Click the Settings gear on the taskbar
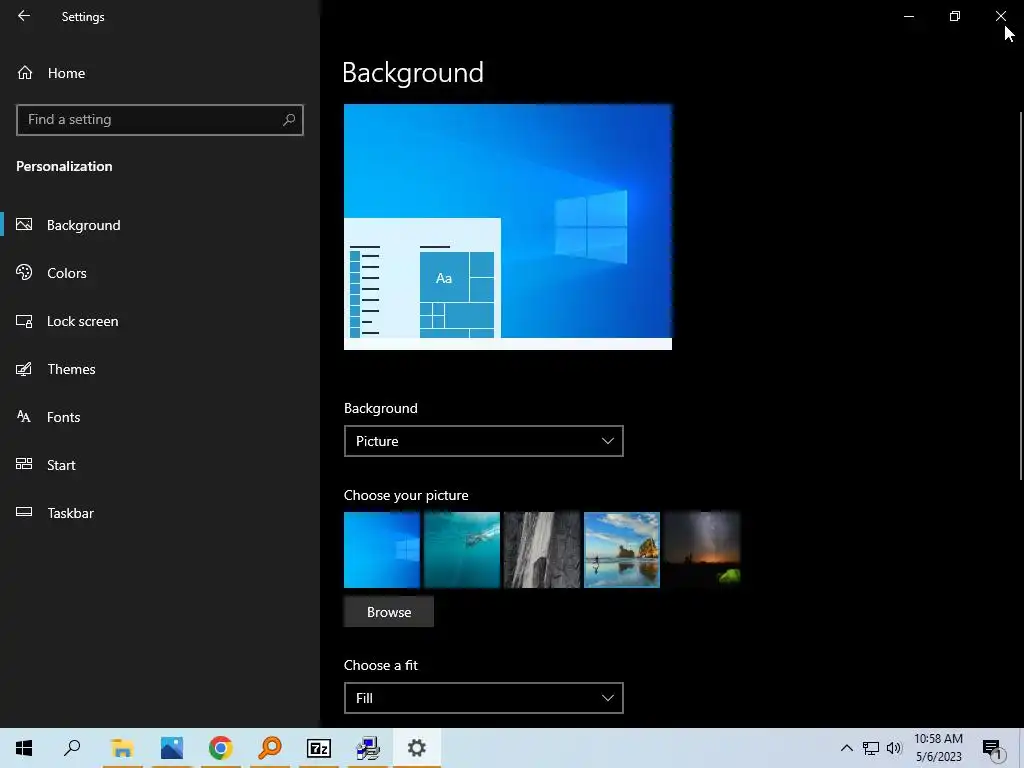Image resolution: width=1024 pixels, height=768 pixels. 417,748
